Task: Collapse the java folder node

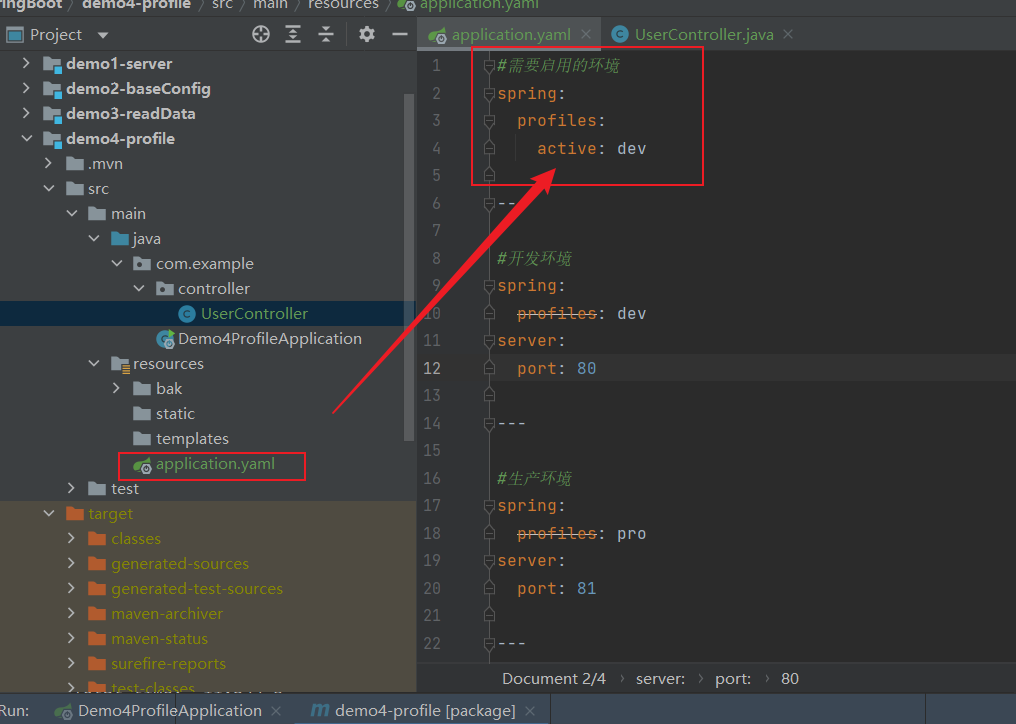Action: pyautogui.click(x=95, y=238)
